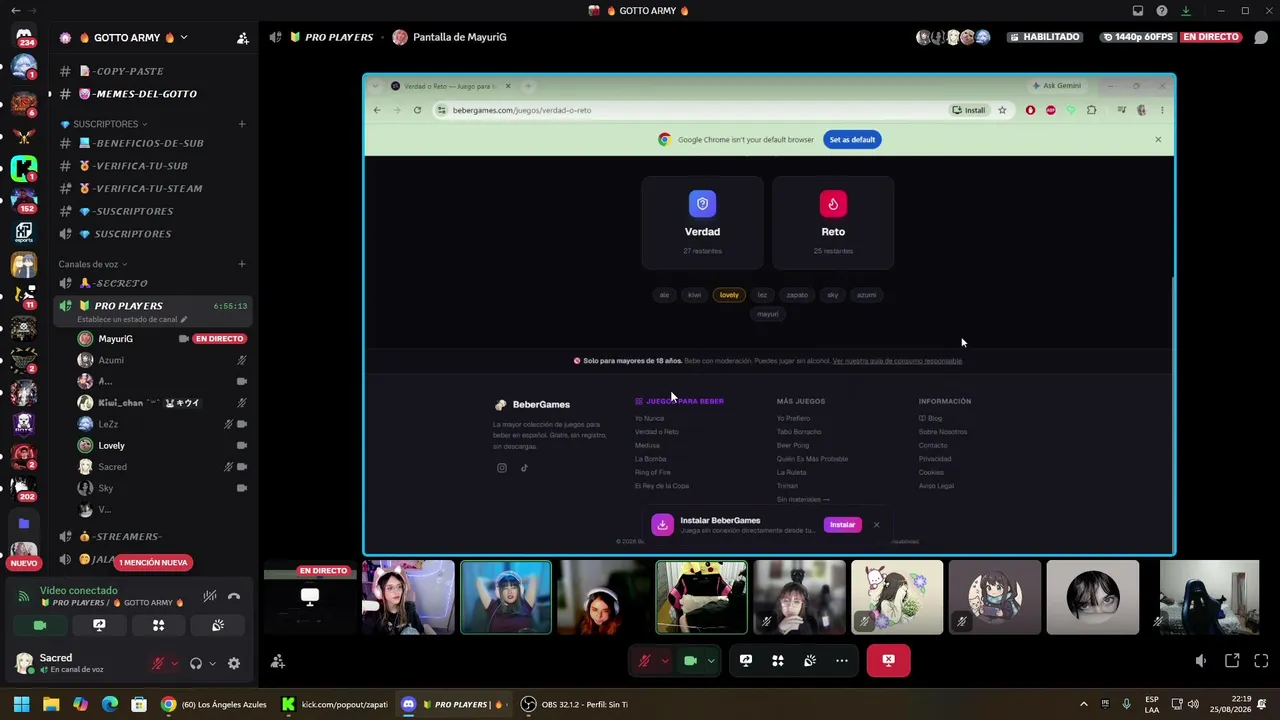Toggle camera in the voice connected panel
The image size is (1280, 720).
coord(40,625)
